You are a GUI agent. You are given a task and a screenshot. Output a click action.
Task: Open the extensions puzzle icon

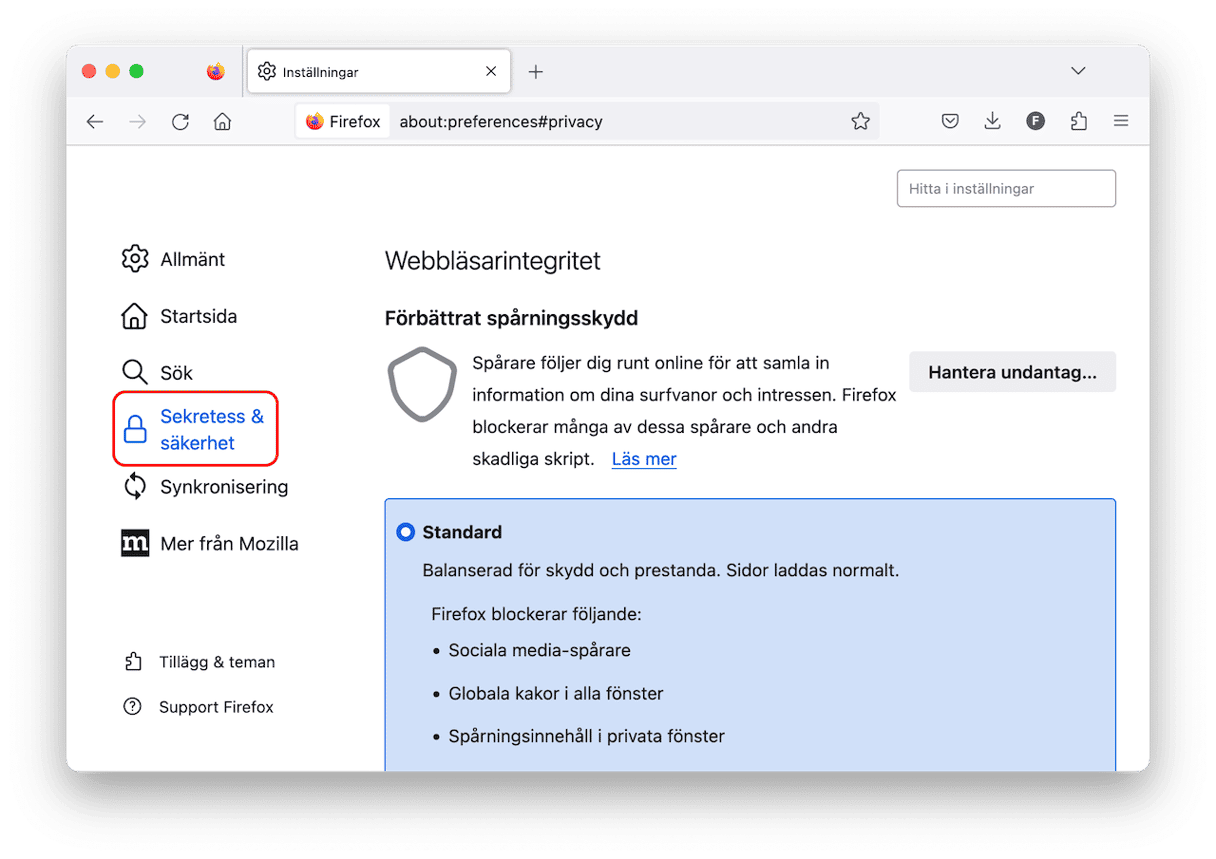[1078, 122]
